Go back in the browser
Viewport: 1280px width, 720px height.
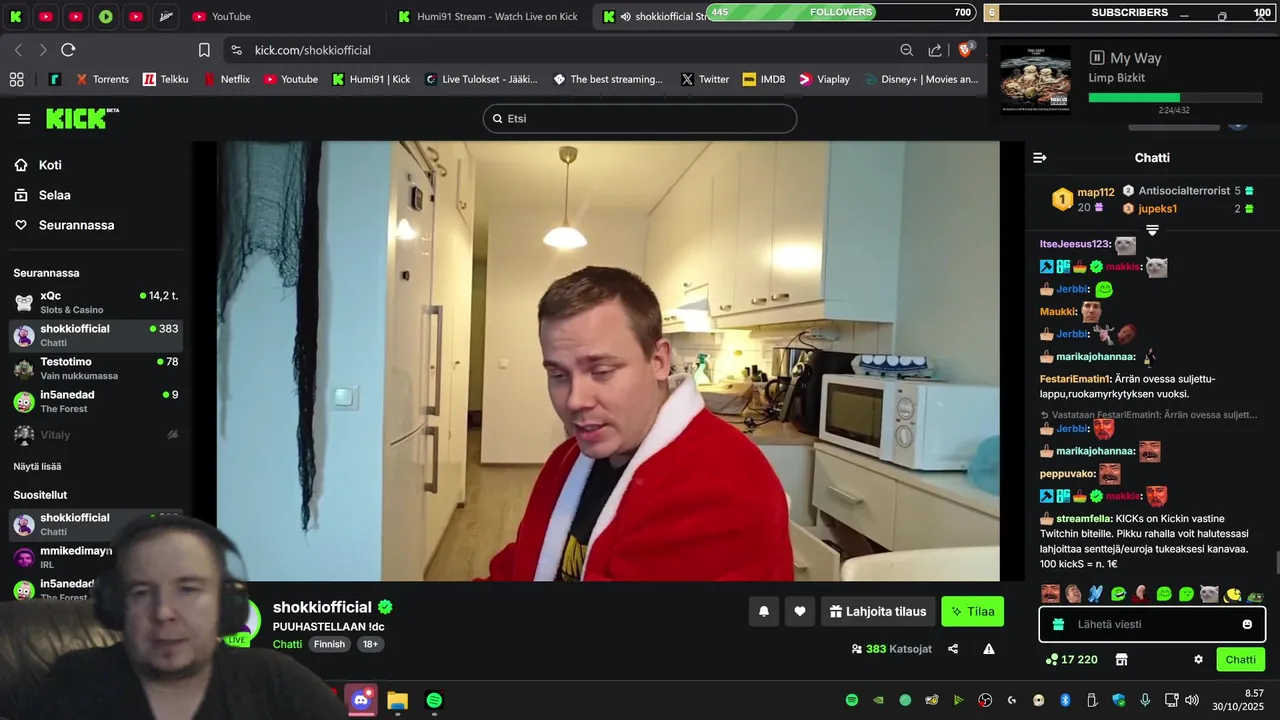(x=18, y=50)
